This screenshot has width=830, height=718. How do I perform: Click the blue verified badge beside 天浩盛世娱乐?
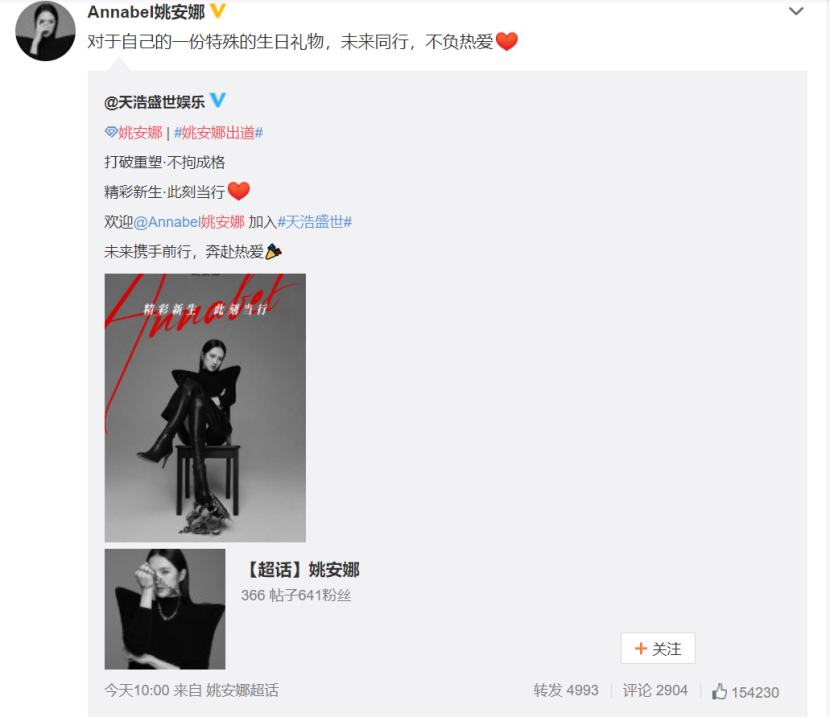[218, 100]
